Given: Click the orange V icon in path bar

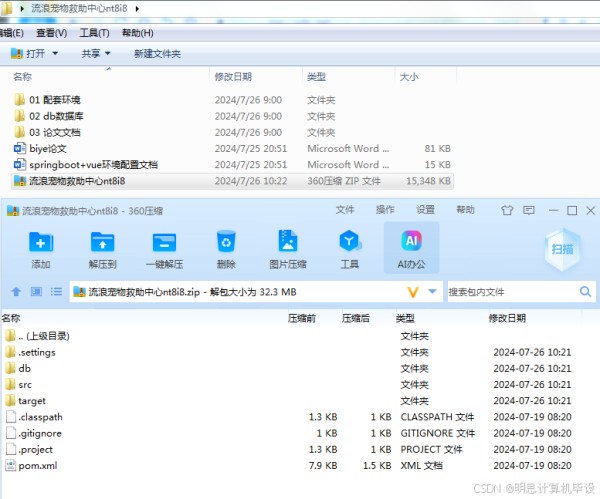Looking at the screenshot, I should [413, 292].
